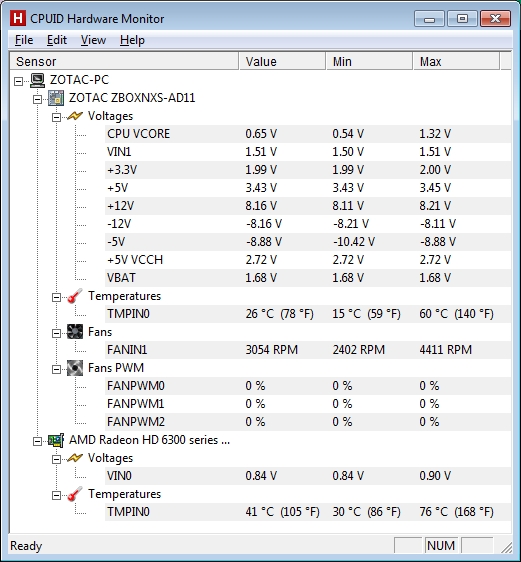521x562 pixels.
Task: Collapse the Radeon Voltages group
Action: (56, 459)
